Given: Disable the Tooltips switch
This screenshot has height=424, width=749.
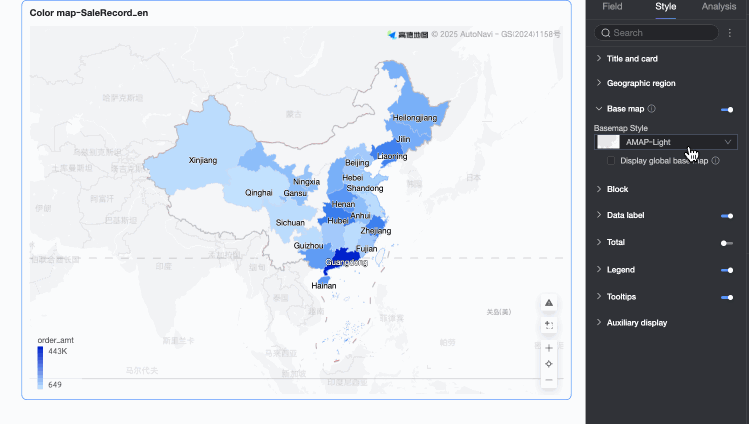Looking at the screenshot, I should (x=727, y=297).
